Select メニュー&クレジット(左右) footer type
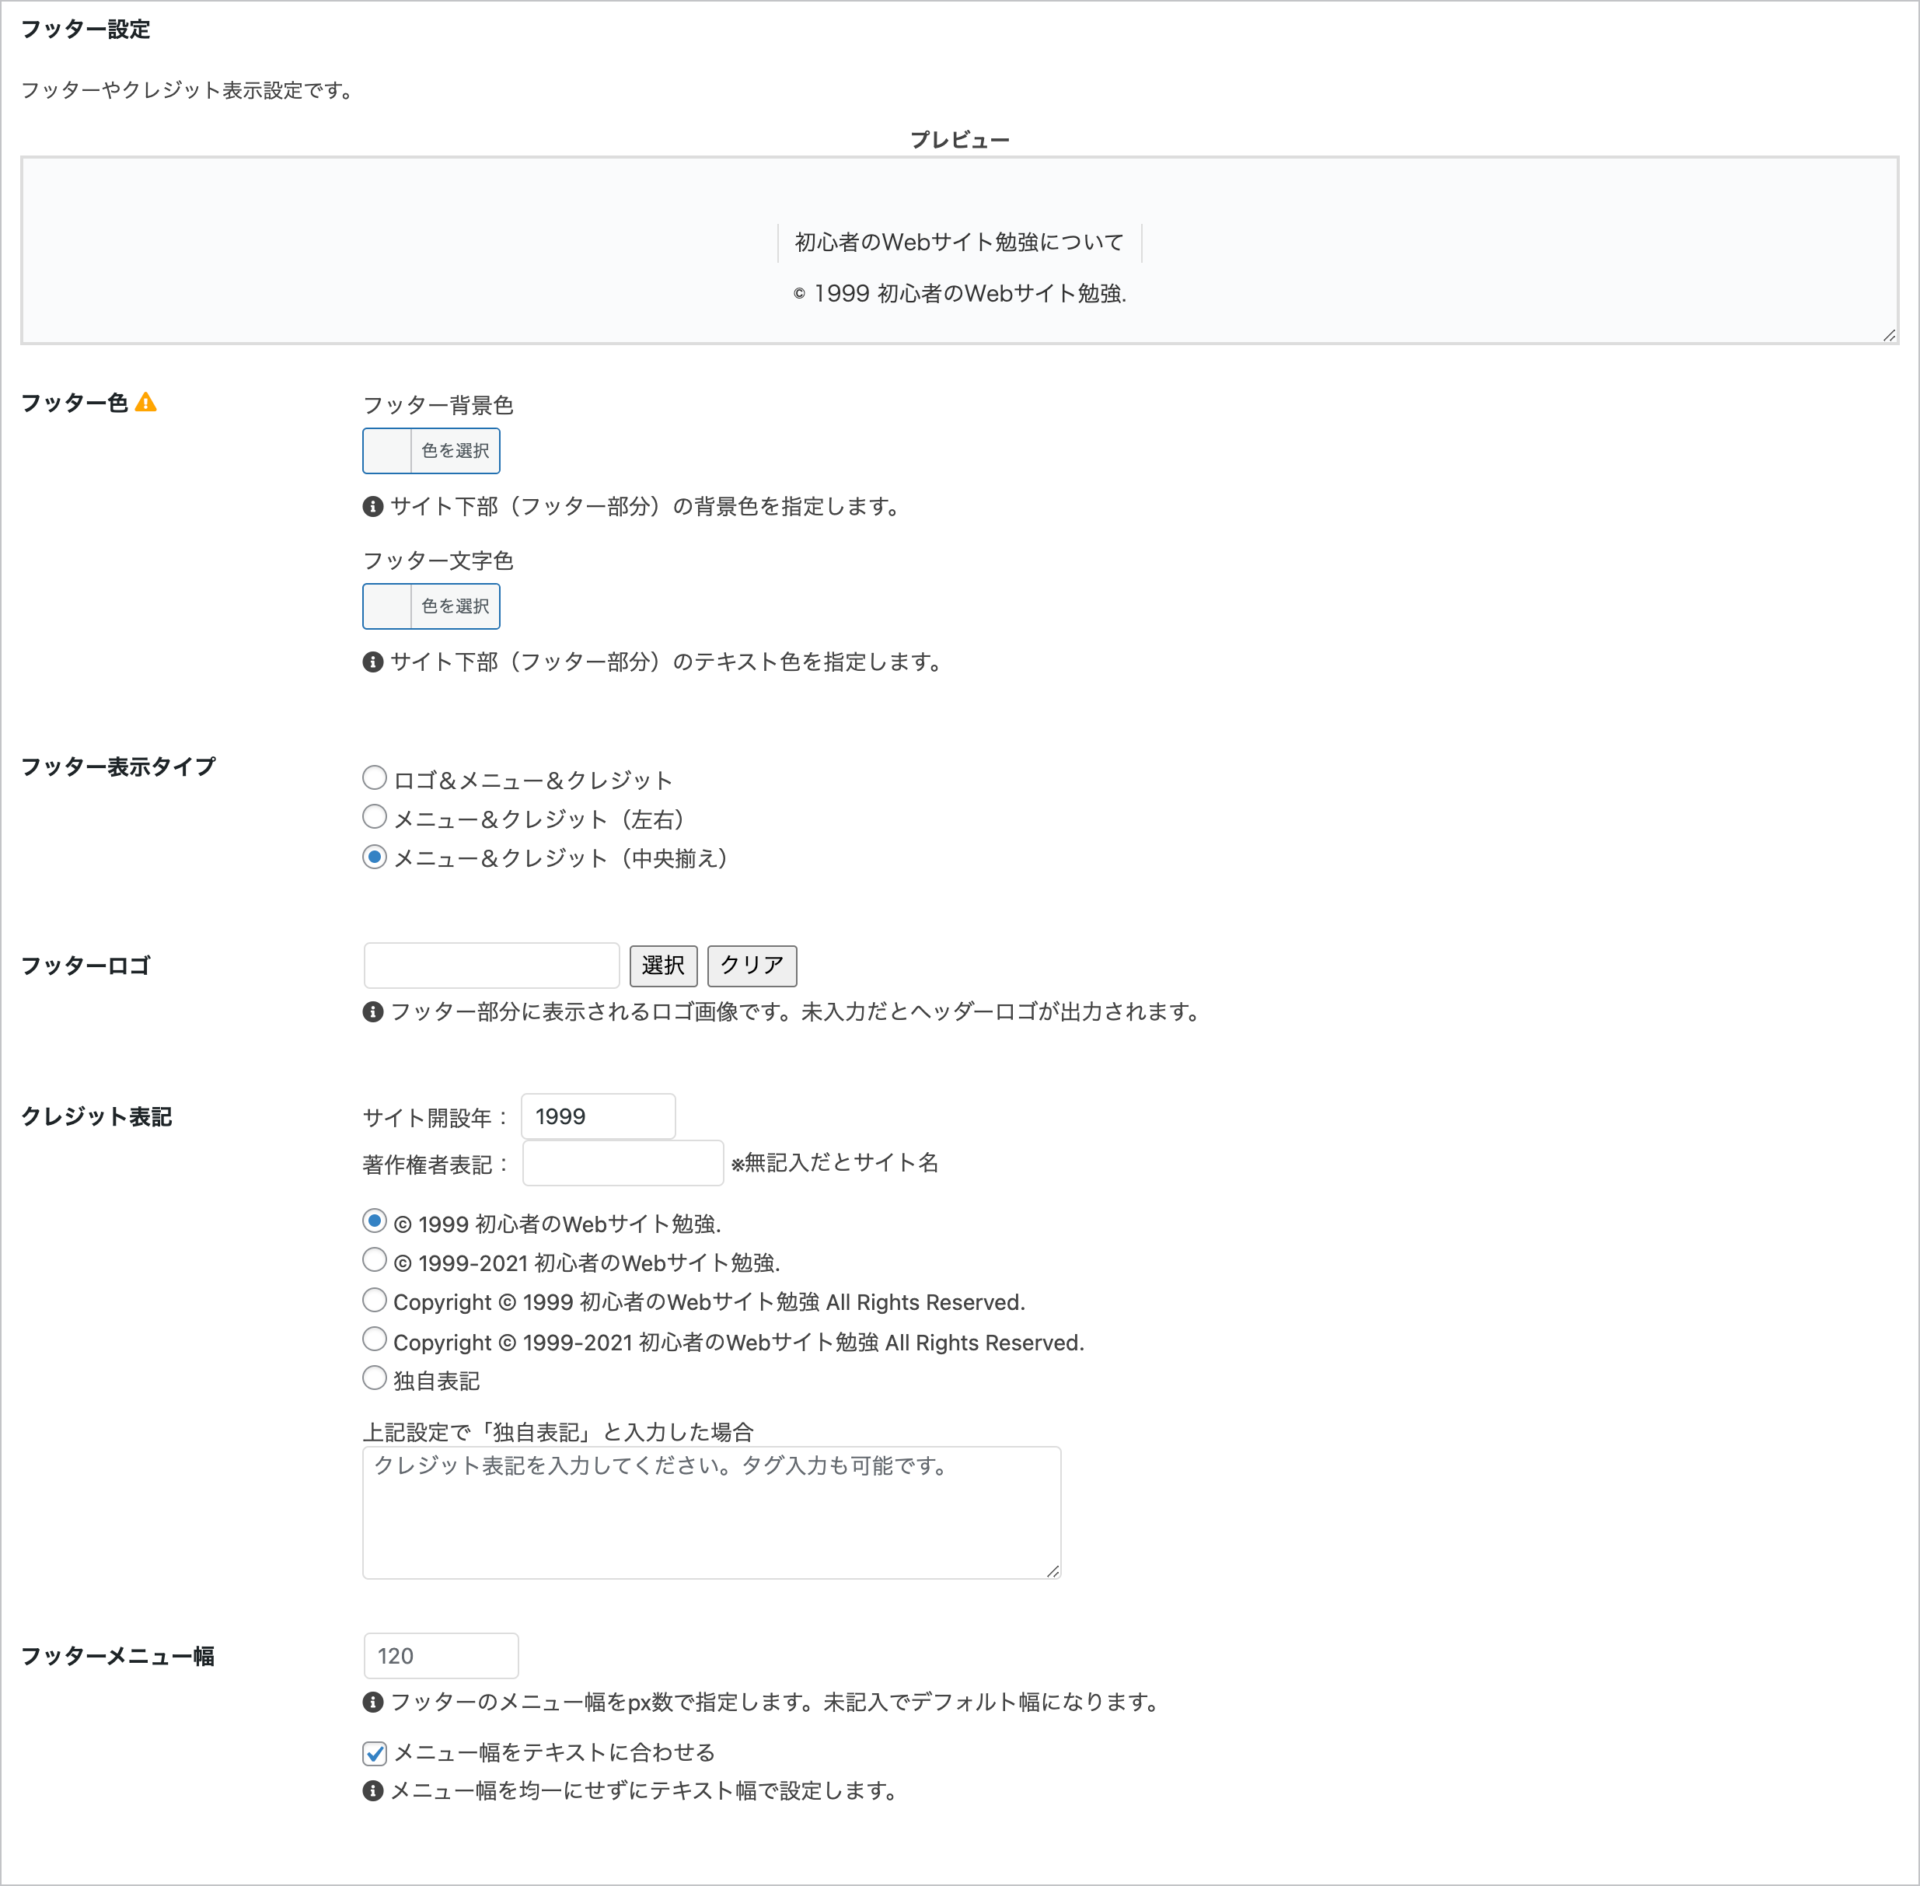Image resolution: width=1920 pixels, height=1886 pixels. point(374,817)
